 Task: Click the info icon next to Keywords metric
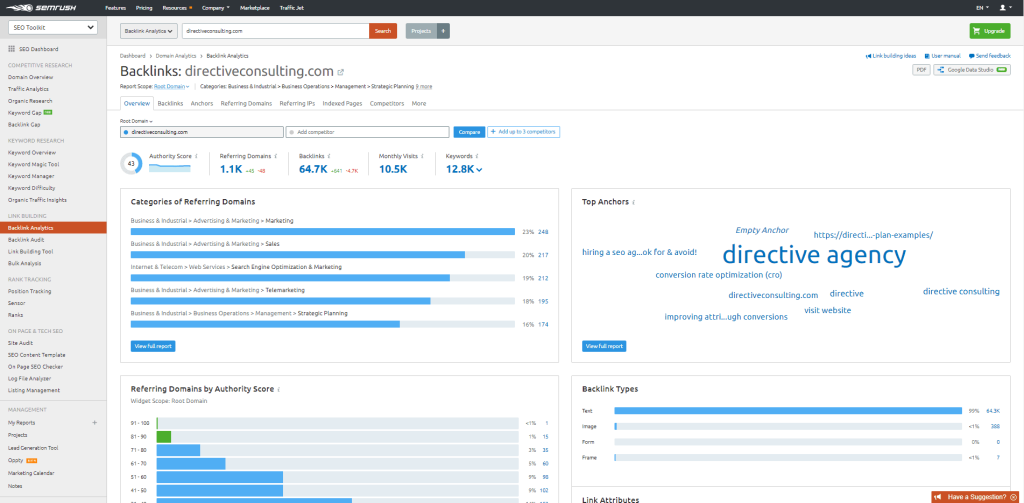477,157
